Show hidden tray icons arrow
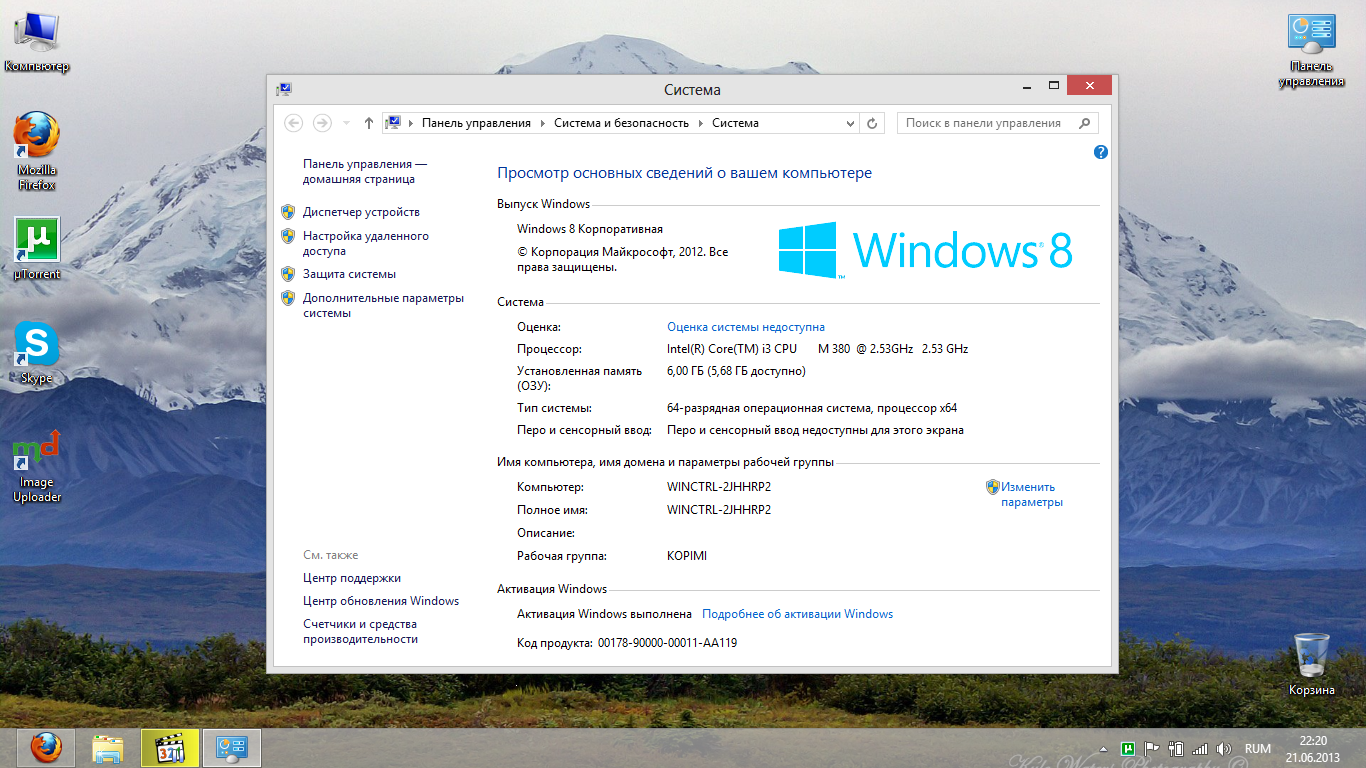The image size is (1366, 768). tap(1103, 749)
